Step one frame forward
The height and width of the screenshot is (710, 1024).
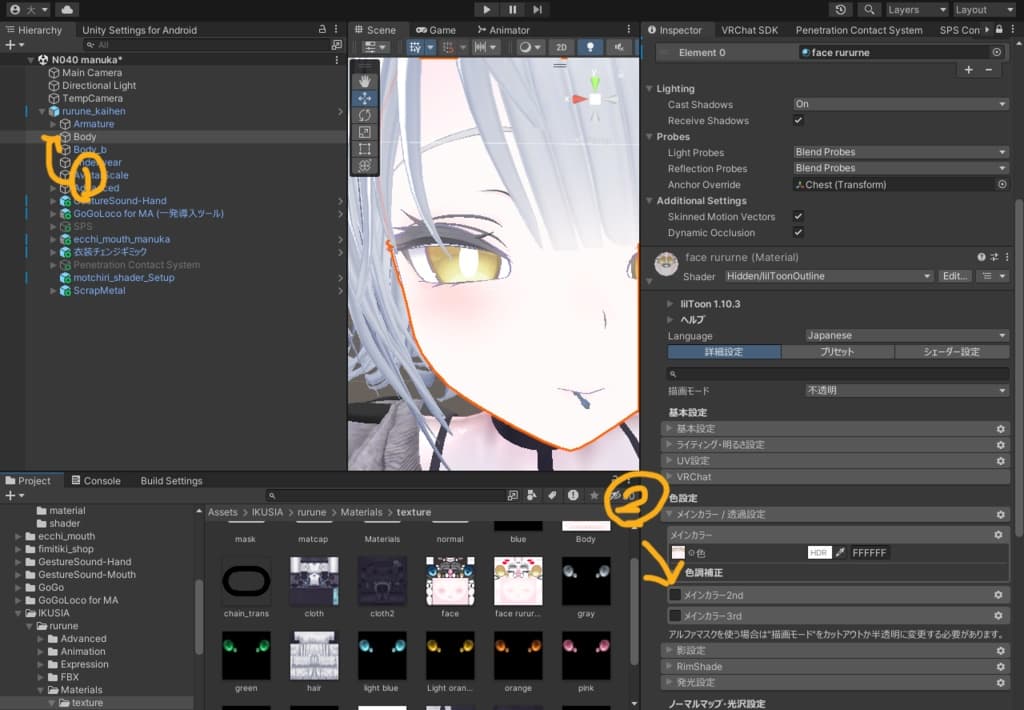(537, 10)
